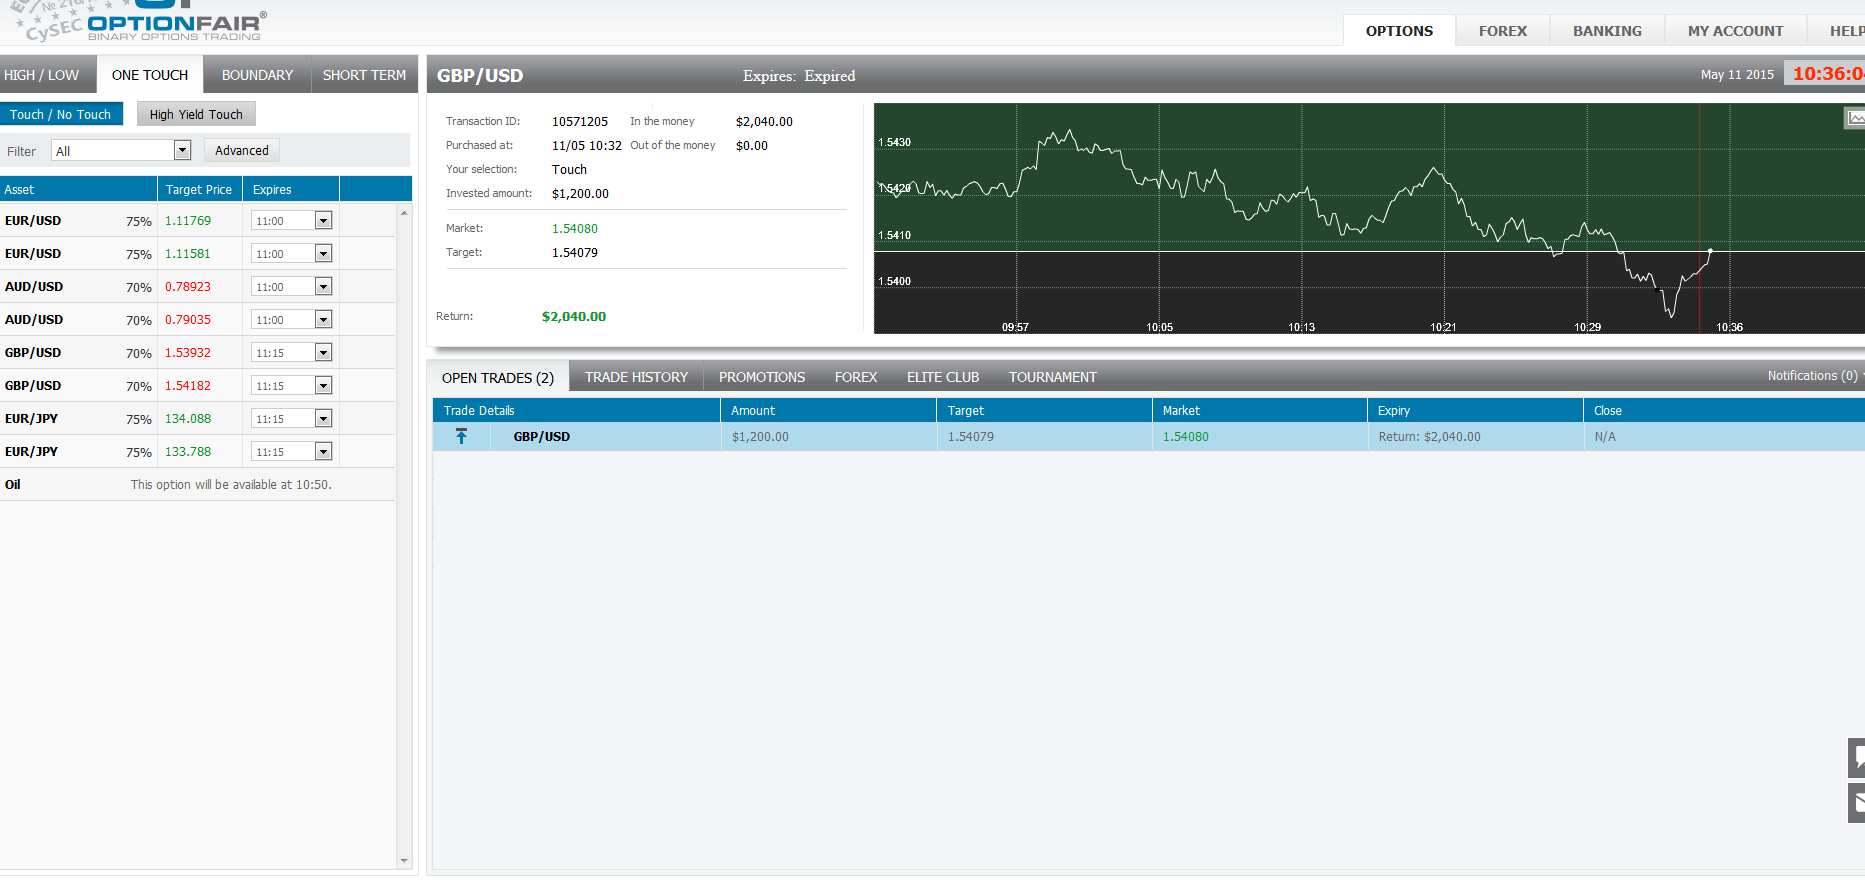Select Touch / No Touch option type
Screen dimensions: 1865x883
(61, 115)
